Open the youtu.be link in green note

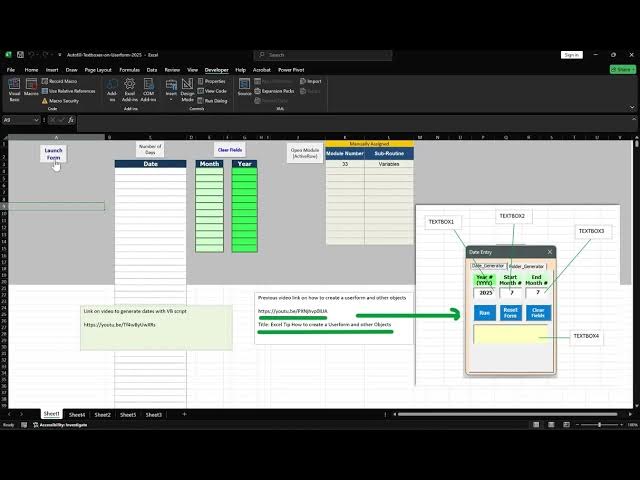pyautogui.click(x=120, y=325)
